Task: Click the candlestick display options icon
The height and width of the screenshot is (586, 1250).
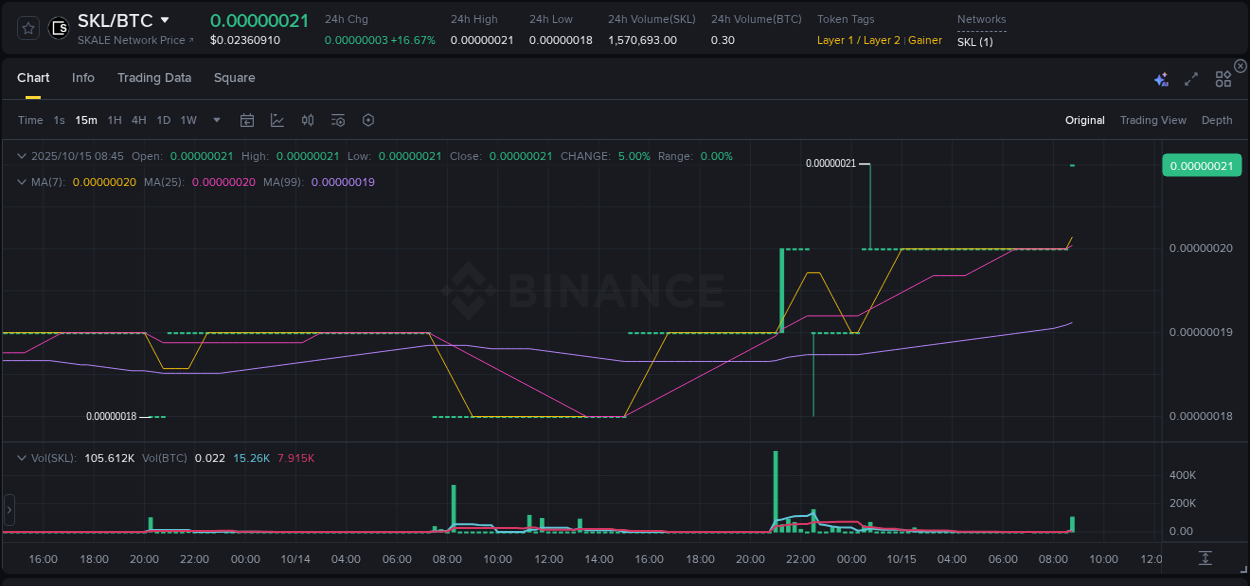Action: click(x=307, y=120)
